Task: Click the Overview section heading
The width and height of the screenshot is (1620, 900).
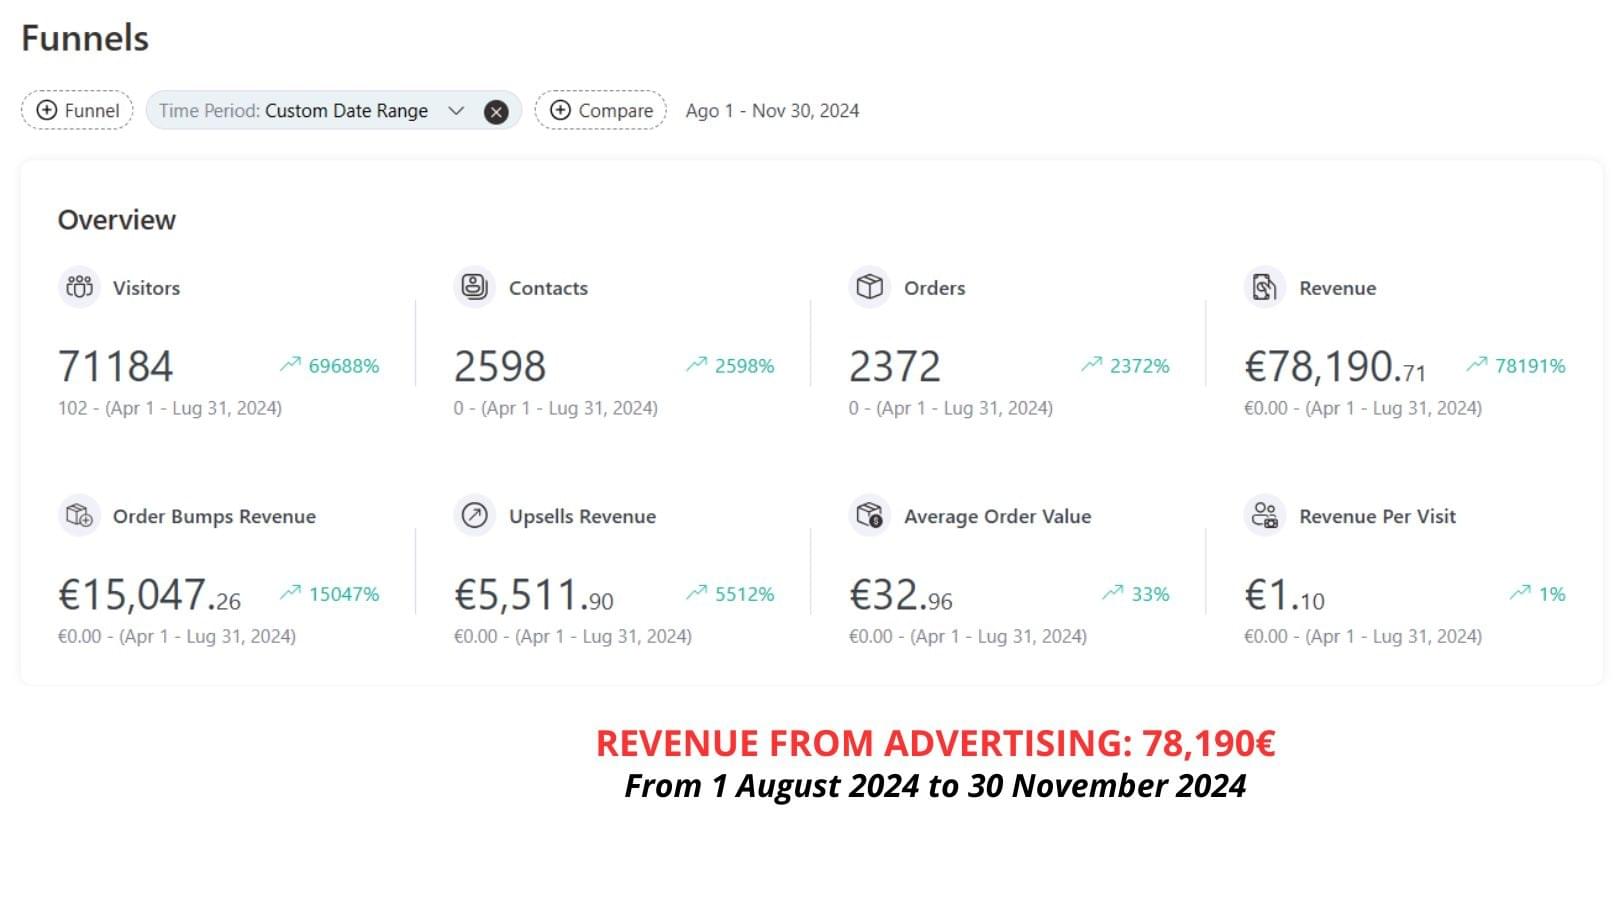Action: [117, 220]
